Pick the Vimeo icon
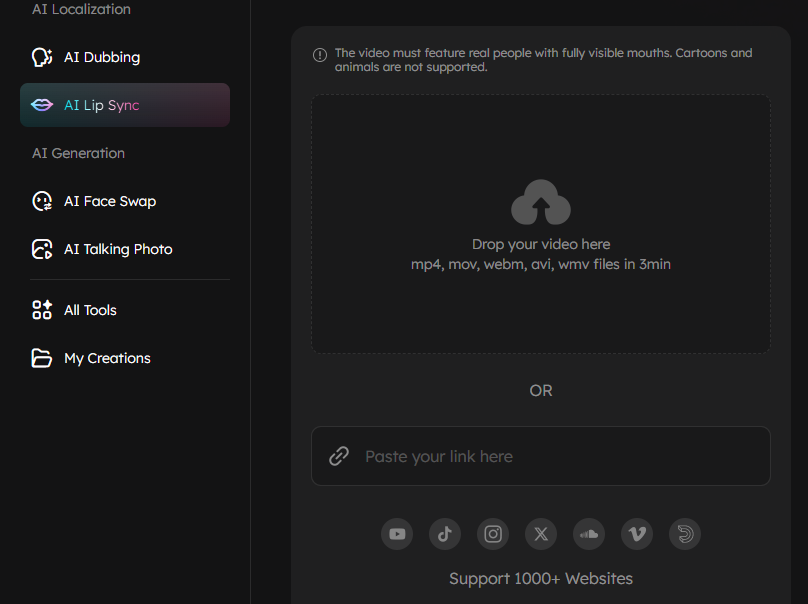Image resolution: width=808 pixels, height=604 pixels. pos(637,534)
